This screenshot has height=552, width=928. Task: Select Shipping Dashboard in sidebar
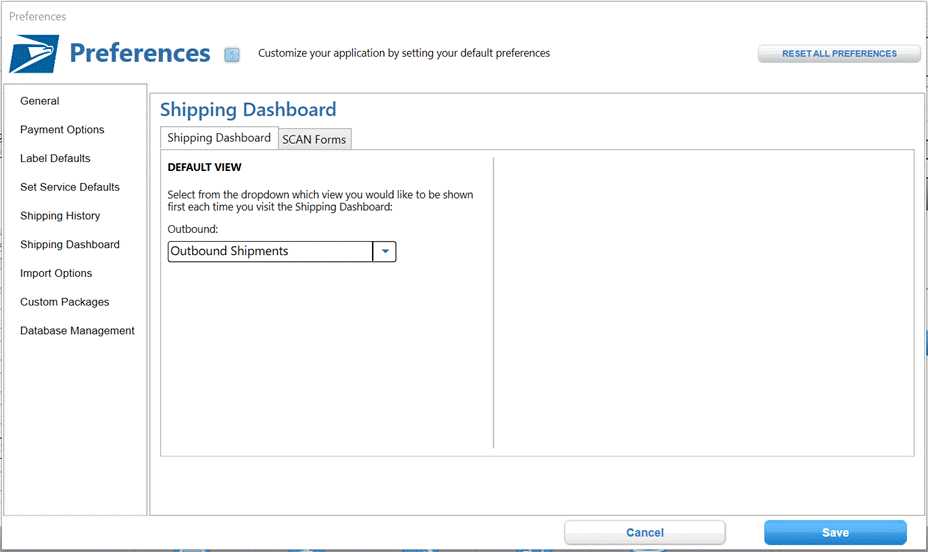tap(70, 244)
